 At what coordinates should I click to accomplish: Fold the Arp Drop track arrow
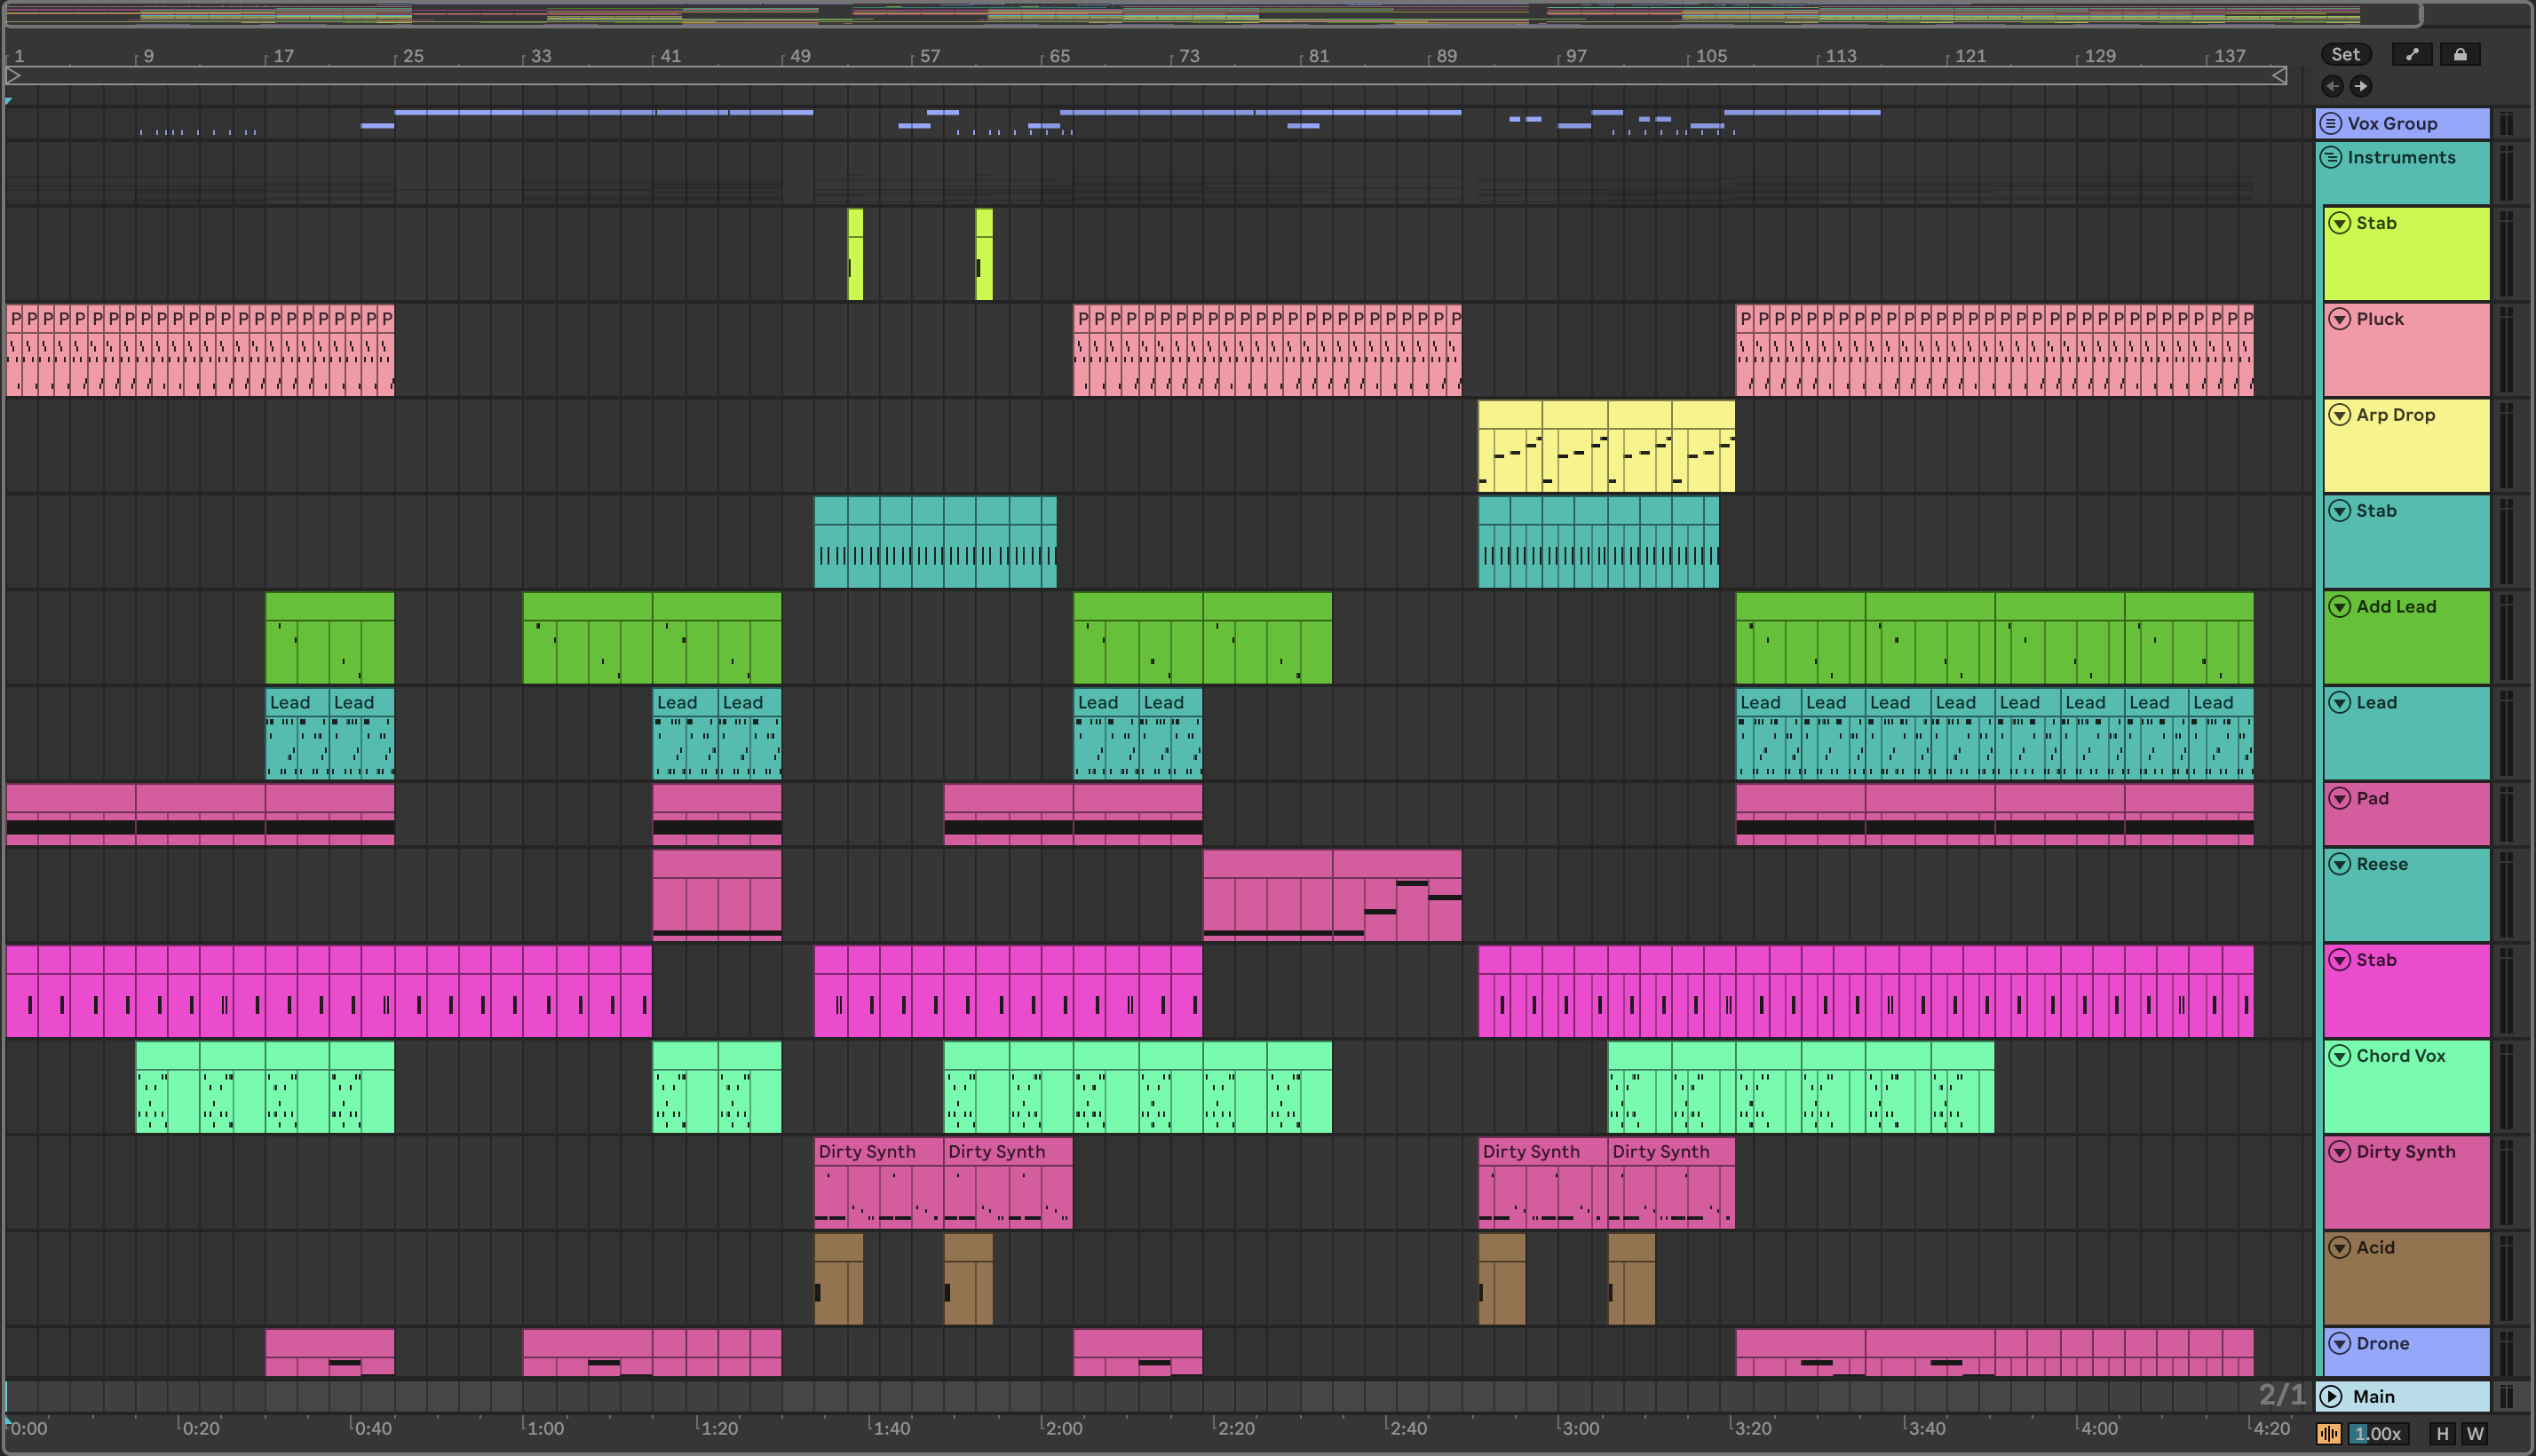click(2339, 415)
